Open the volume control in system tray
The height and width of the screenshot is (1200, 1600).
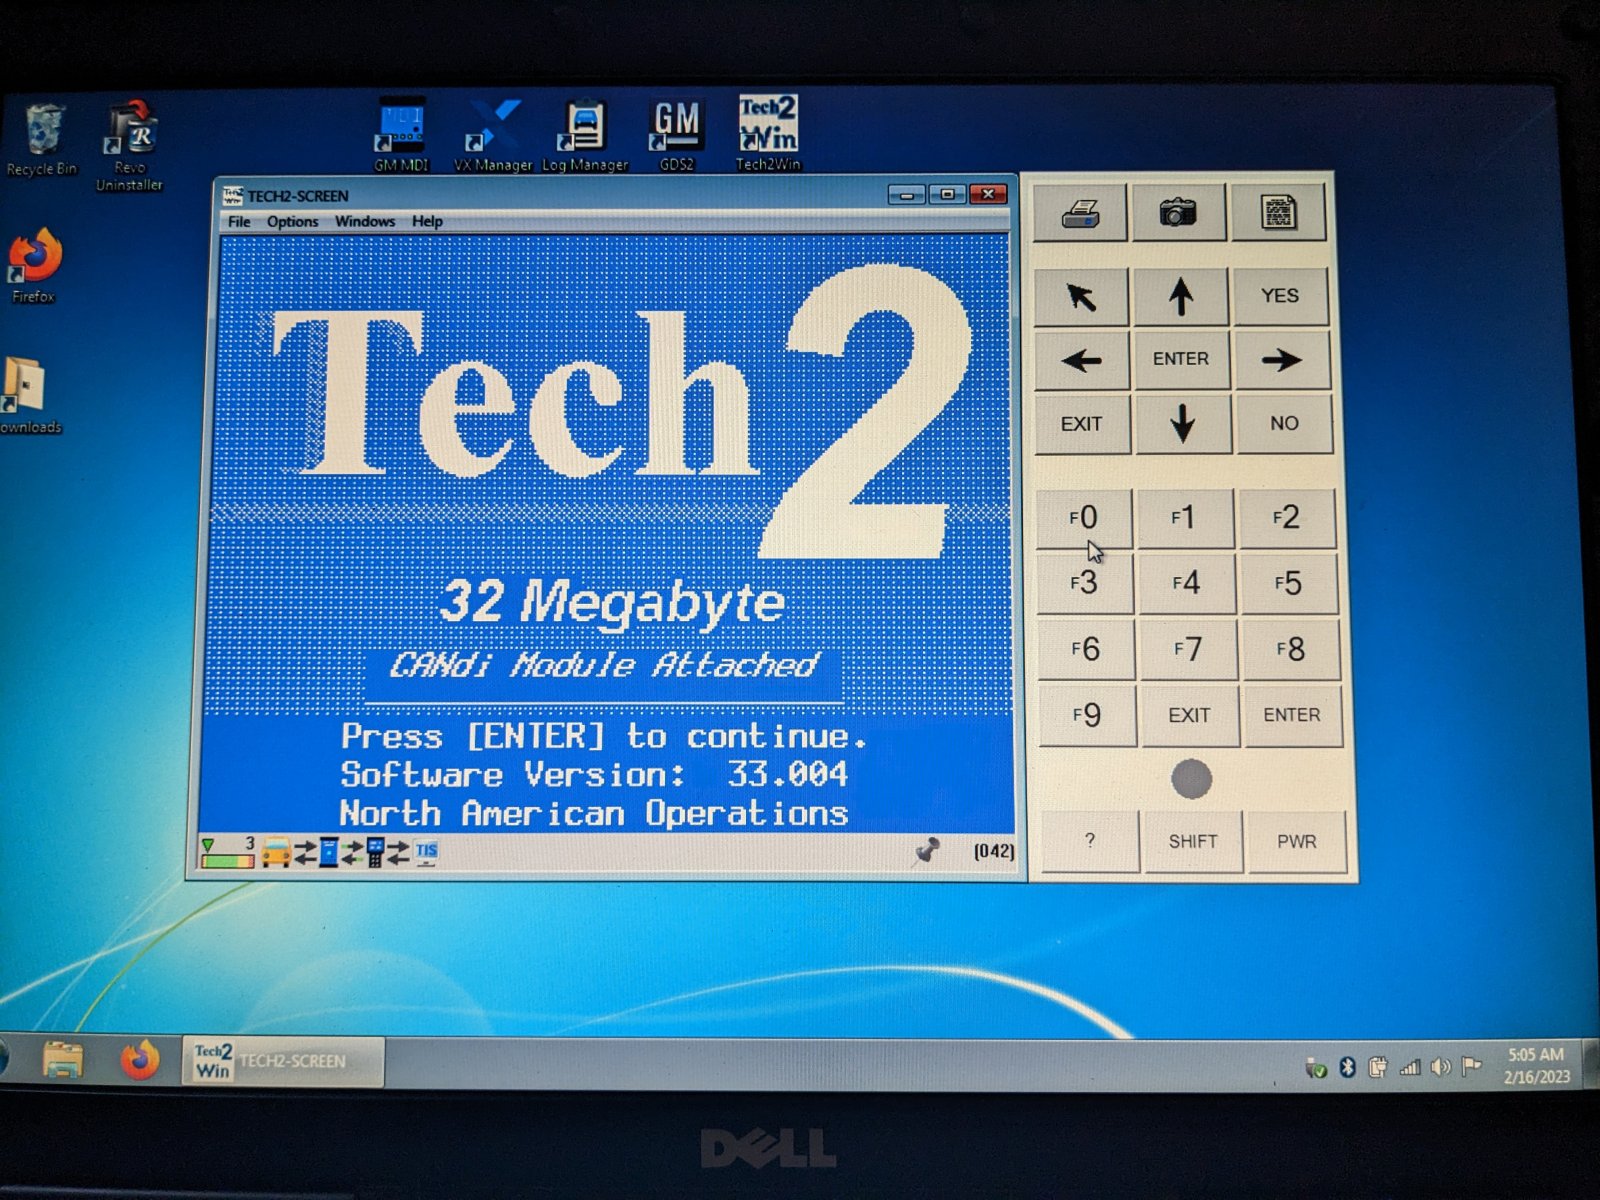click(1440, 1068)
